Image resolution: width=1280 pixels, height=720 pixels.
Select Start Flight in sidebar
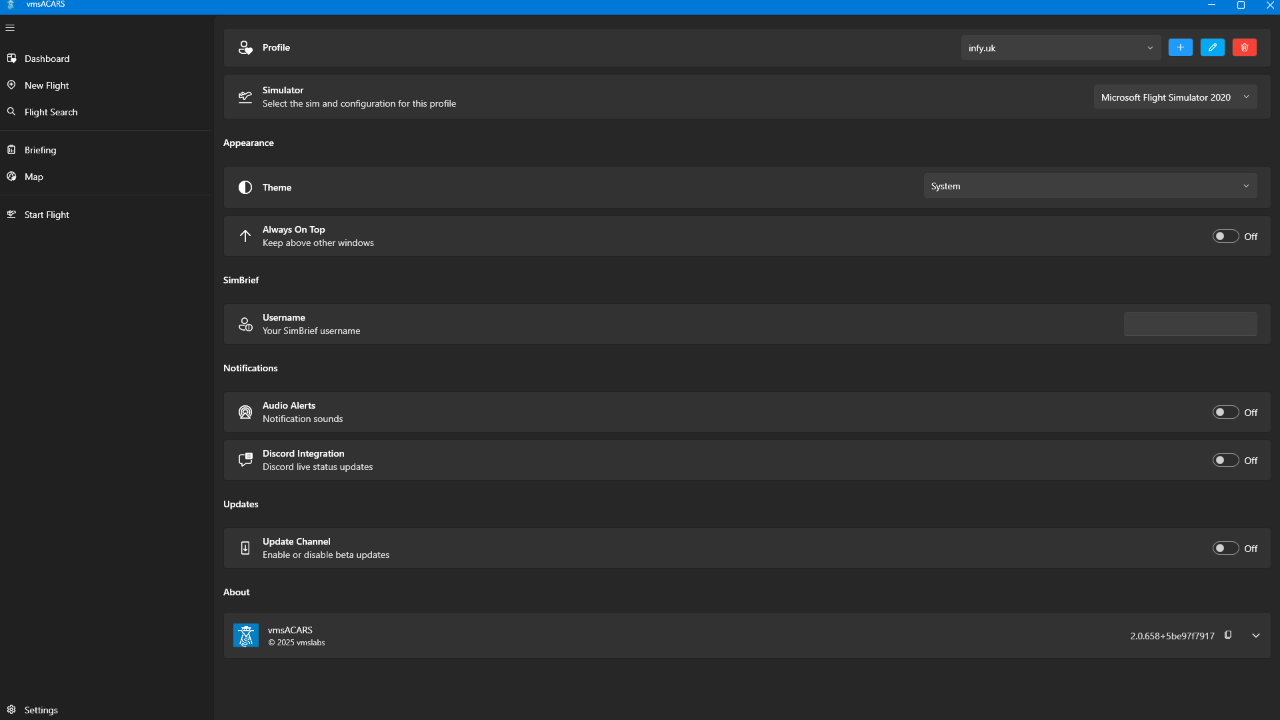(x=46, y=214)
